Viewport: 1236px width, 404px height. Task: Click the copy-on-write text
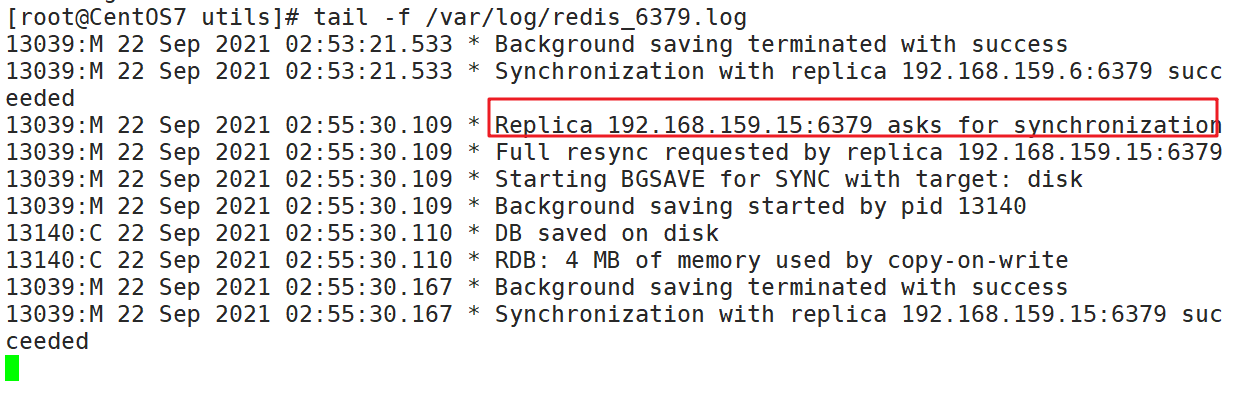(x=978, y=261)
